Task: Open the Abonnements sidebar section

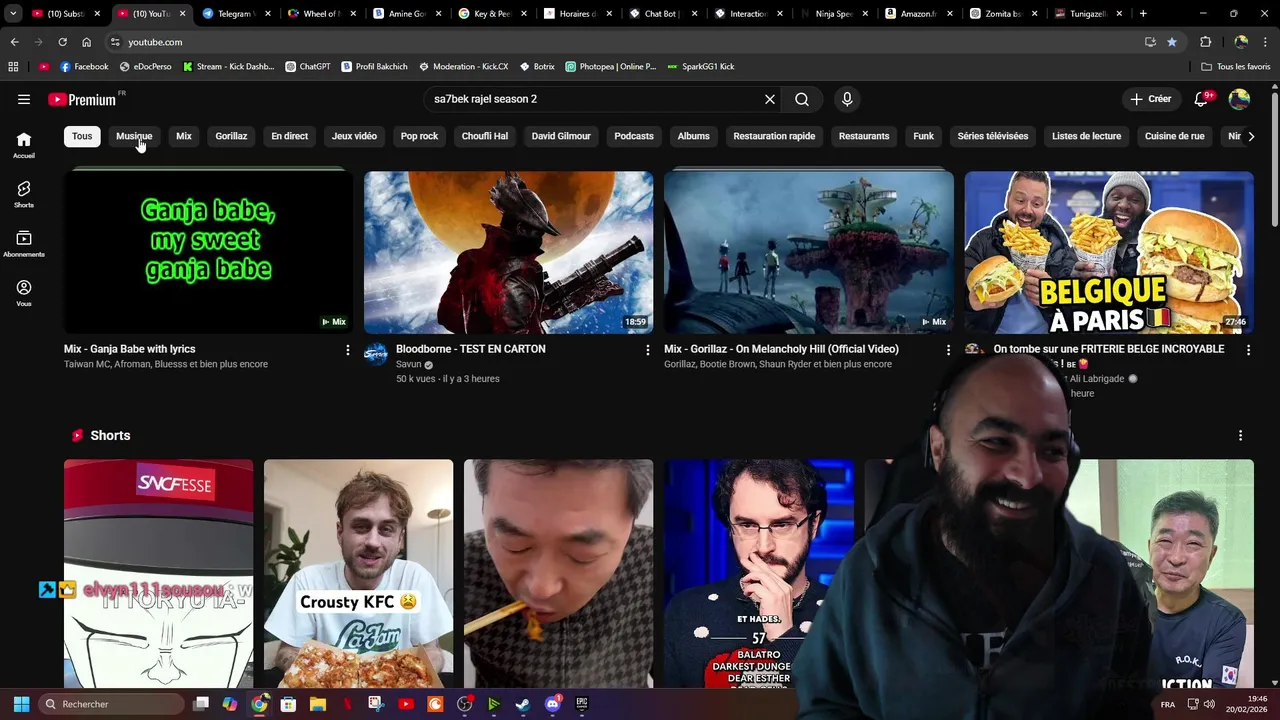Action: [x=24, y=244]
